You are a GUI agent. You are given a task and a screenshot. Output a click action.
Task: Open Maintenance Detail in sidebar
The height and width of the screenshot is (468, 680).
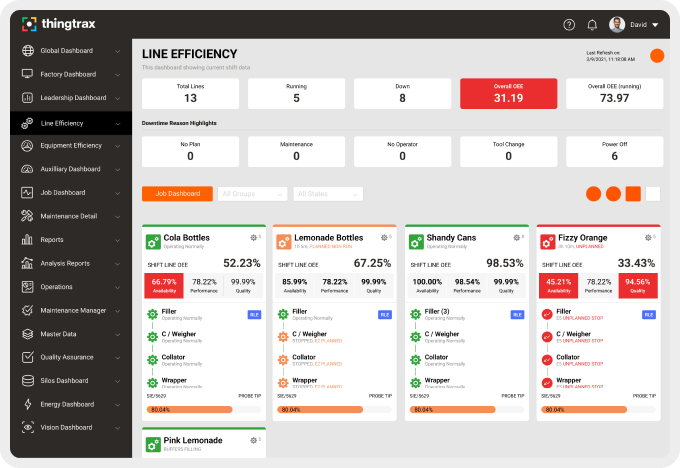tap(68, 216)
